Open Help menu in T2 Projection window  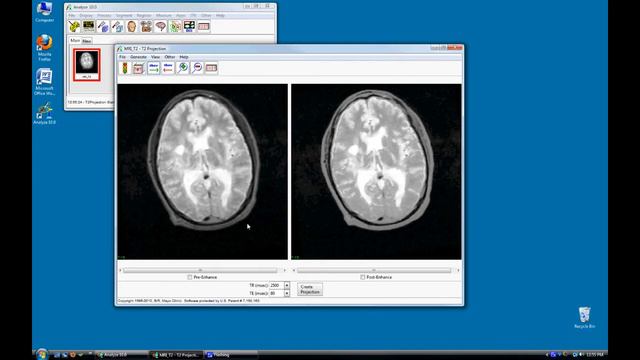tap(184, 57)
